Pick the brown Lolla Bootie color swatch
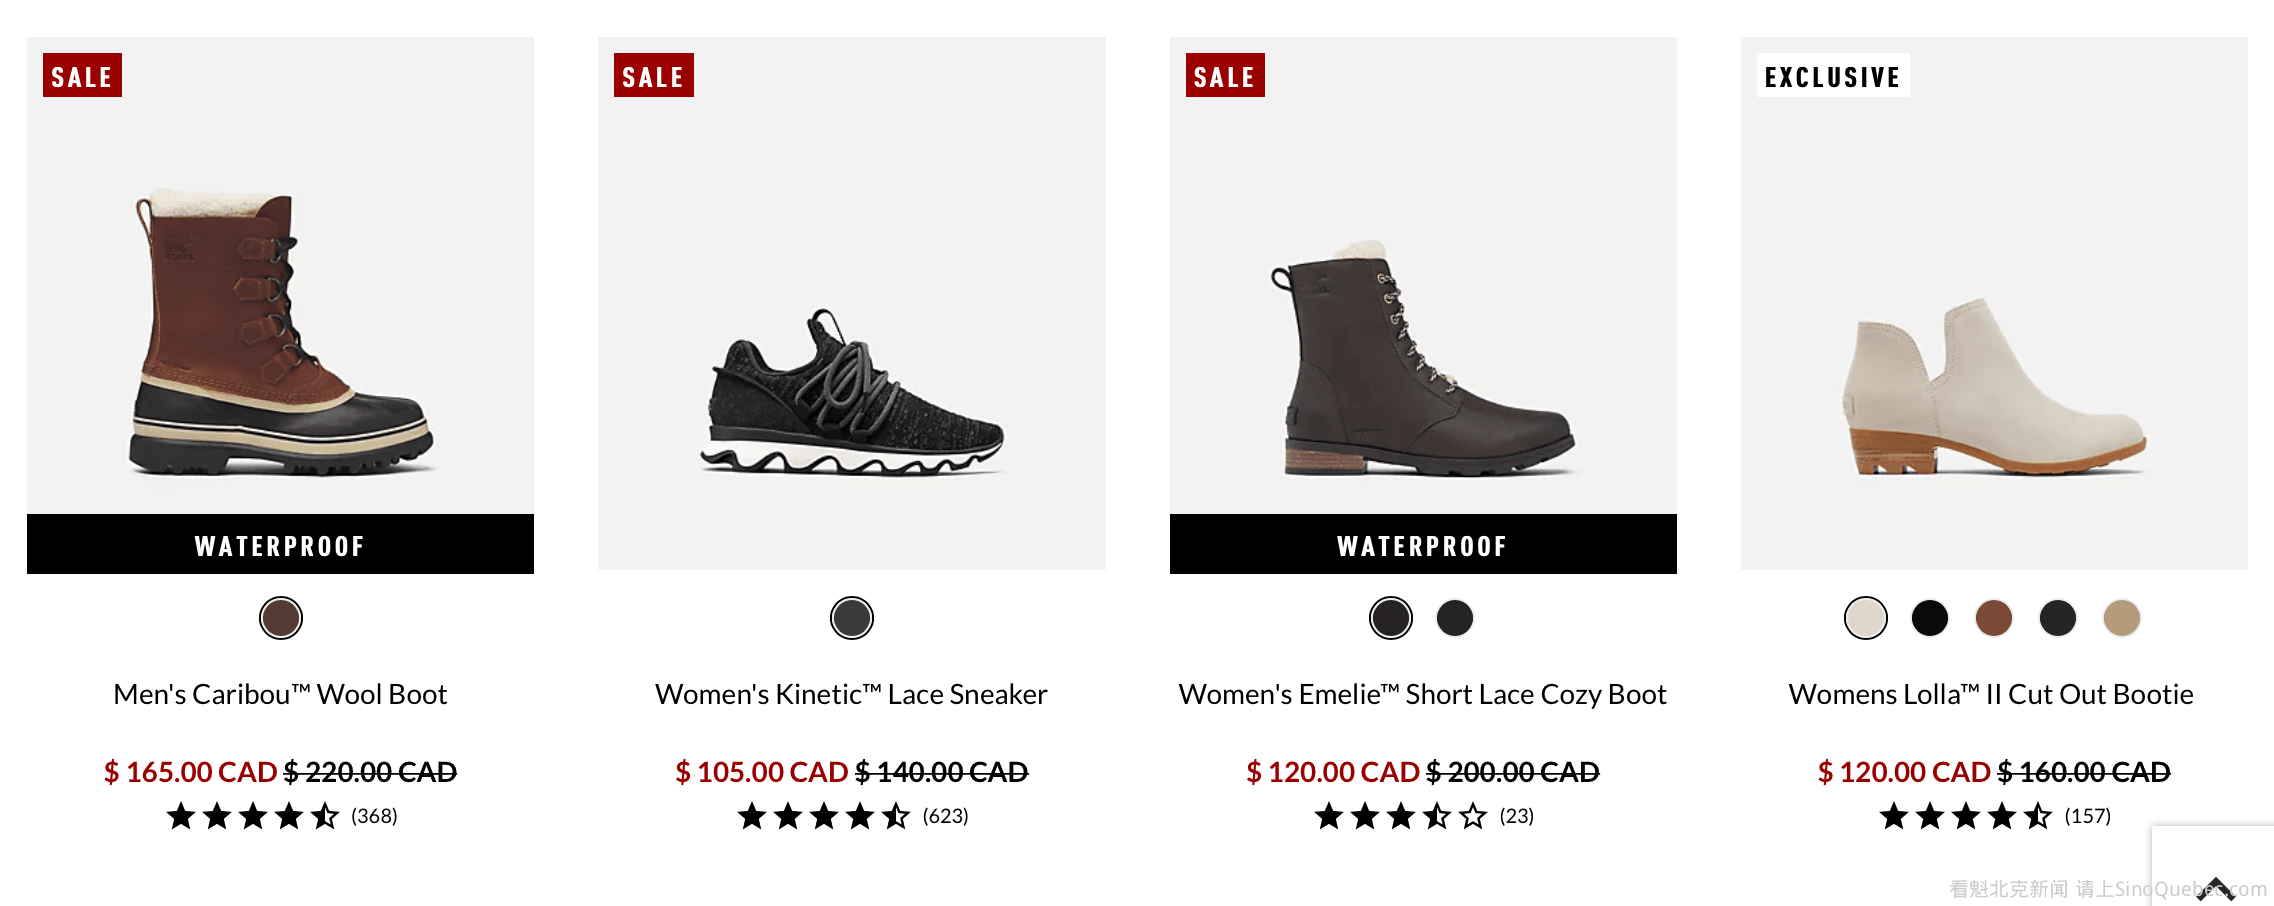Viewport: 2274px width, 906px height. [1993, 618]
